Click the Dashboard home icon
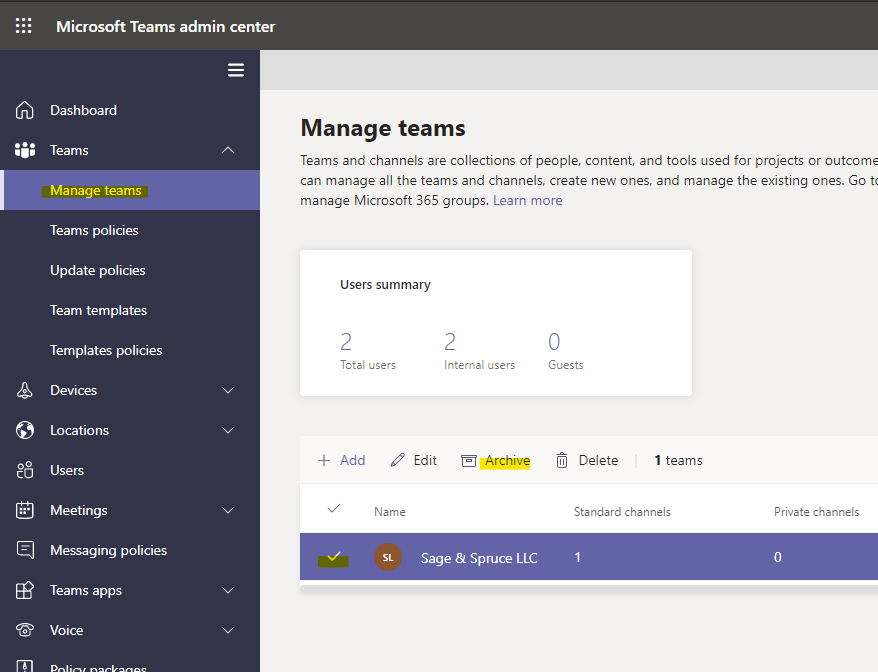The image size is (878, 672). (x=25, y=110)
